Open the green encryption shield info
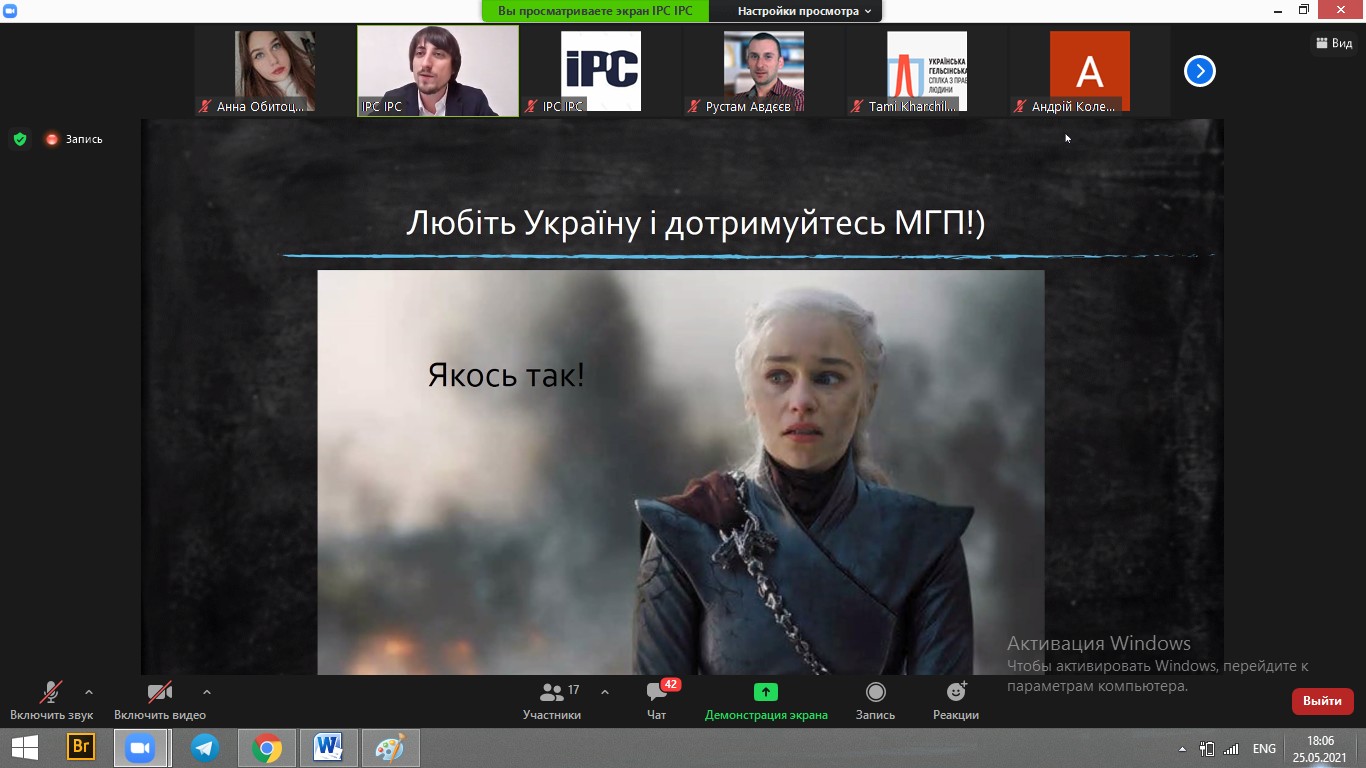 [20, 139]
